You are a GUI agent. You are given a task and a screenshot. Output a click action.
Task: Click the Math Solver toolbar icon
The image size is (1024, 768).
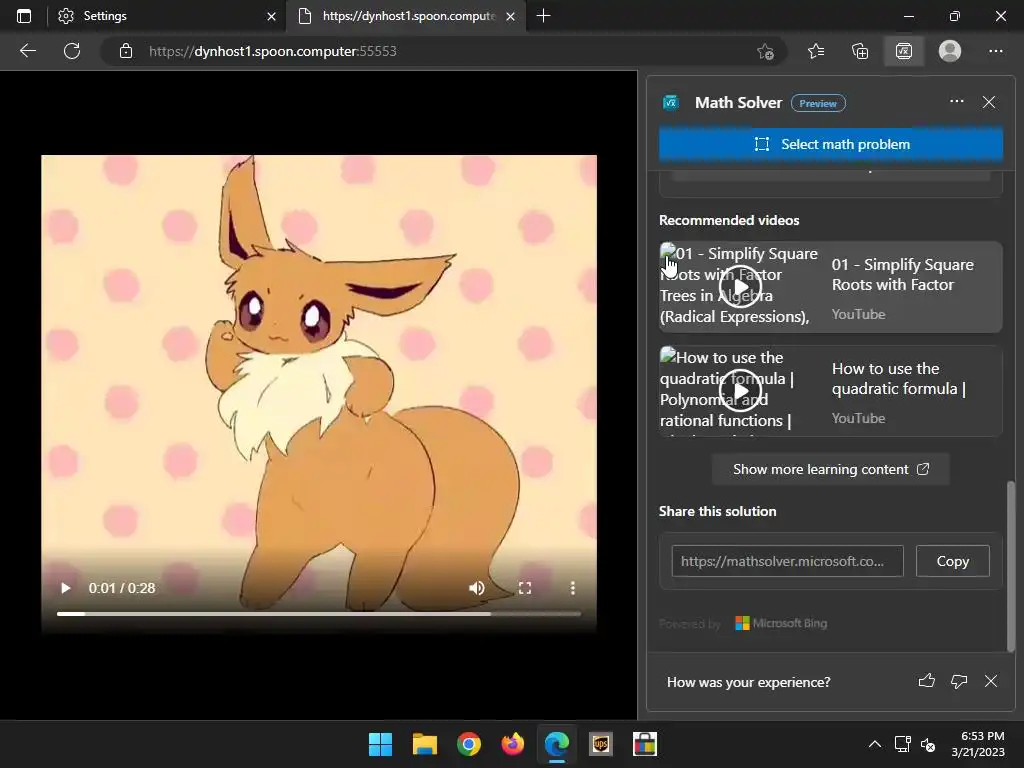(x=904, y=51)
